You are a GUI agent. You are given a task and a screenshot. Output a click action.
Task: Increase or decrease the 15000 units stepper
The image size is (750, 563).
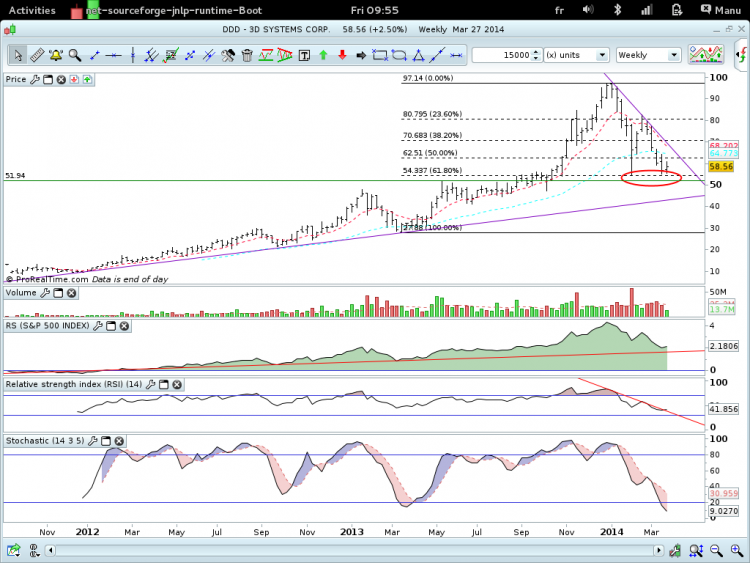point(536,55)
